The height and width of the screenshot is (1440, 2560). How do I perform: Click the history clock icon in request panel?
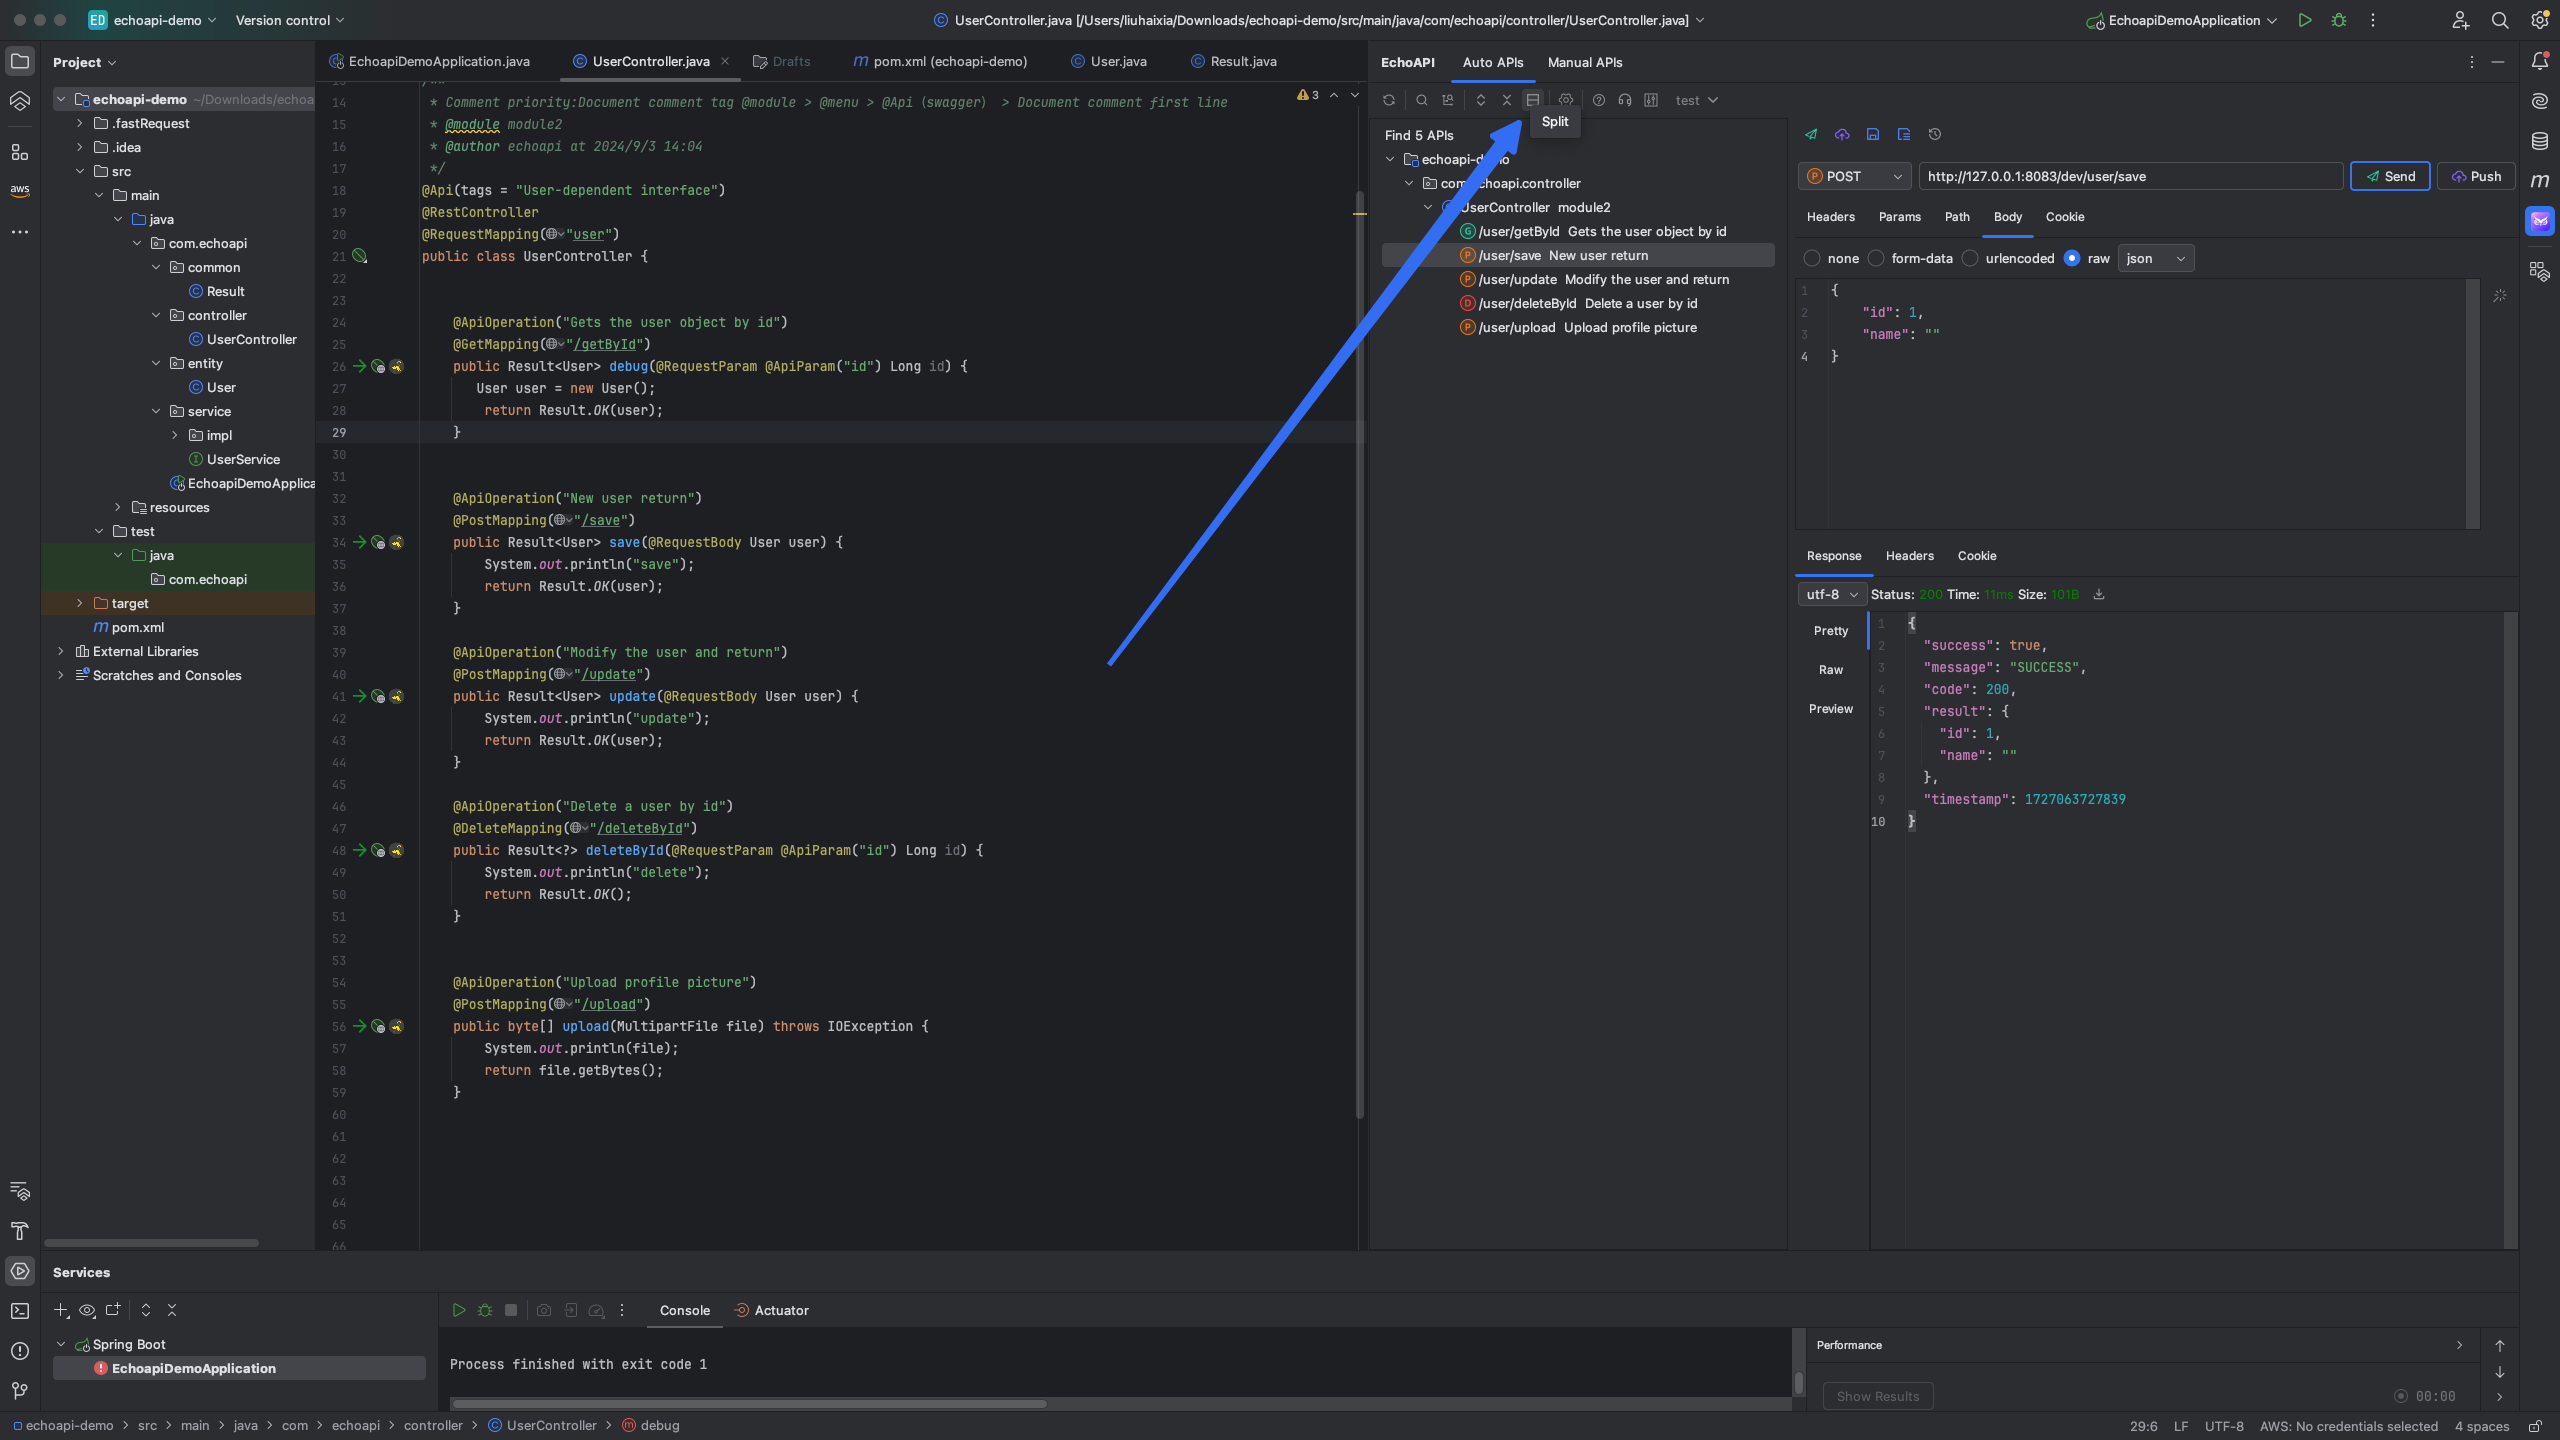1935,134
